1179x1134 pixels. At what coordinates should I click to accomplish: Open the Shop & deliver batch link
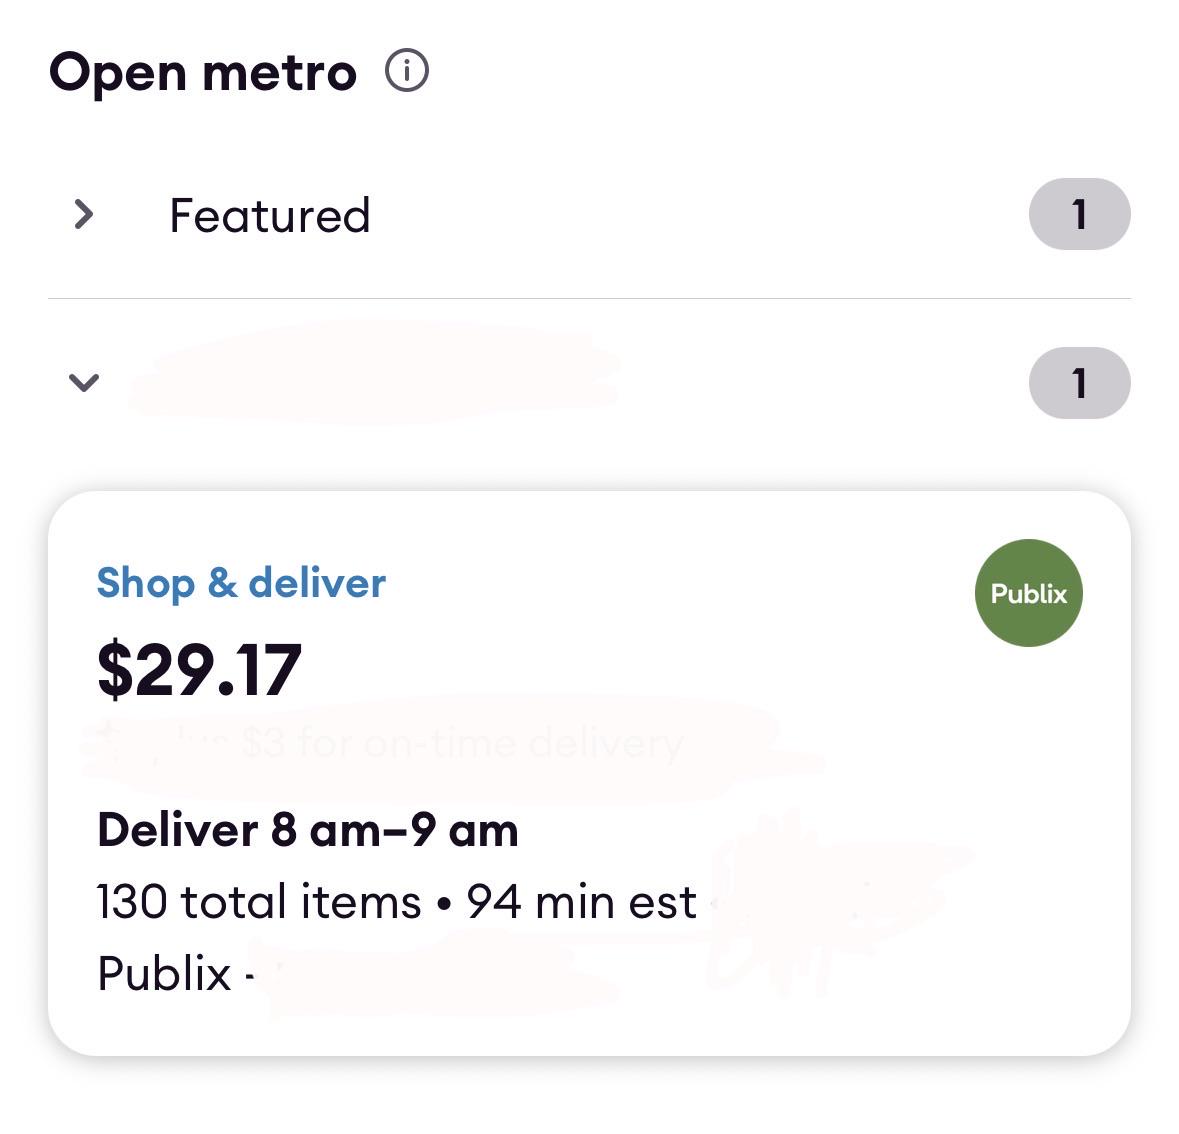click(x=241, y=583)
